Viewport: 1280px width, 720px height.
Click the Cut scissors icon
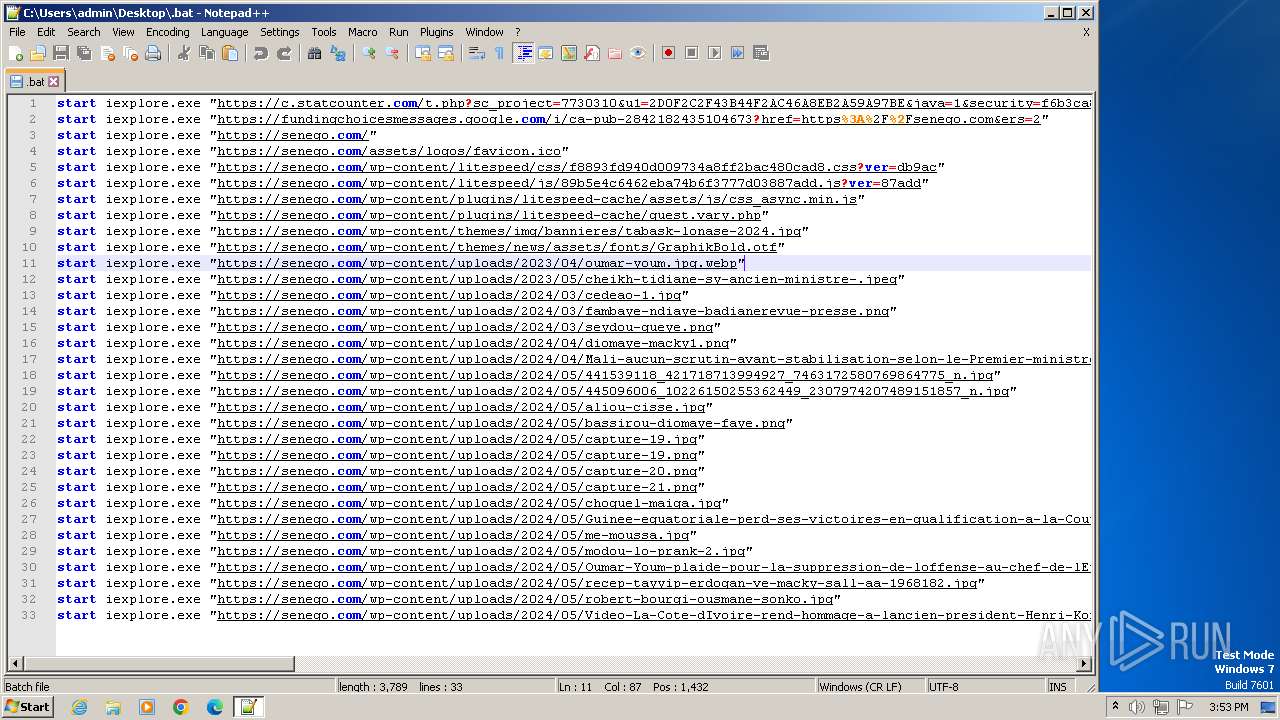tap(184, 53)
